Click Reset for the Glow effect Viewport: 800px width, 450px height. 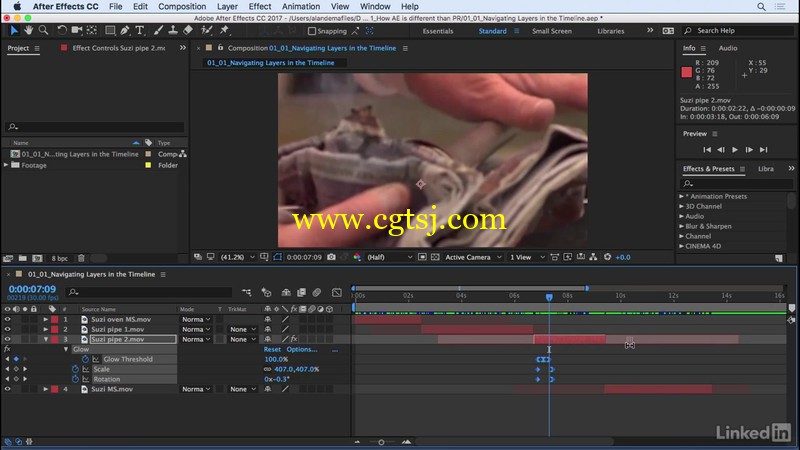[272, 349]
